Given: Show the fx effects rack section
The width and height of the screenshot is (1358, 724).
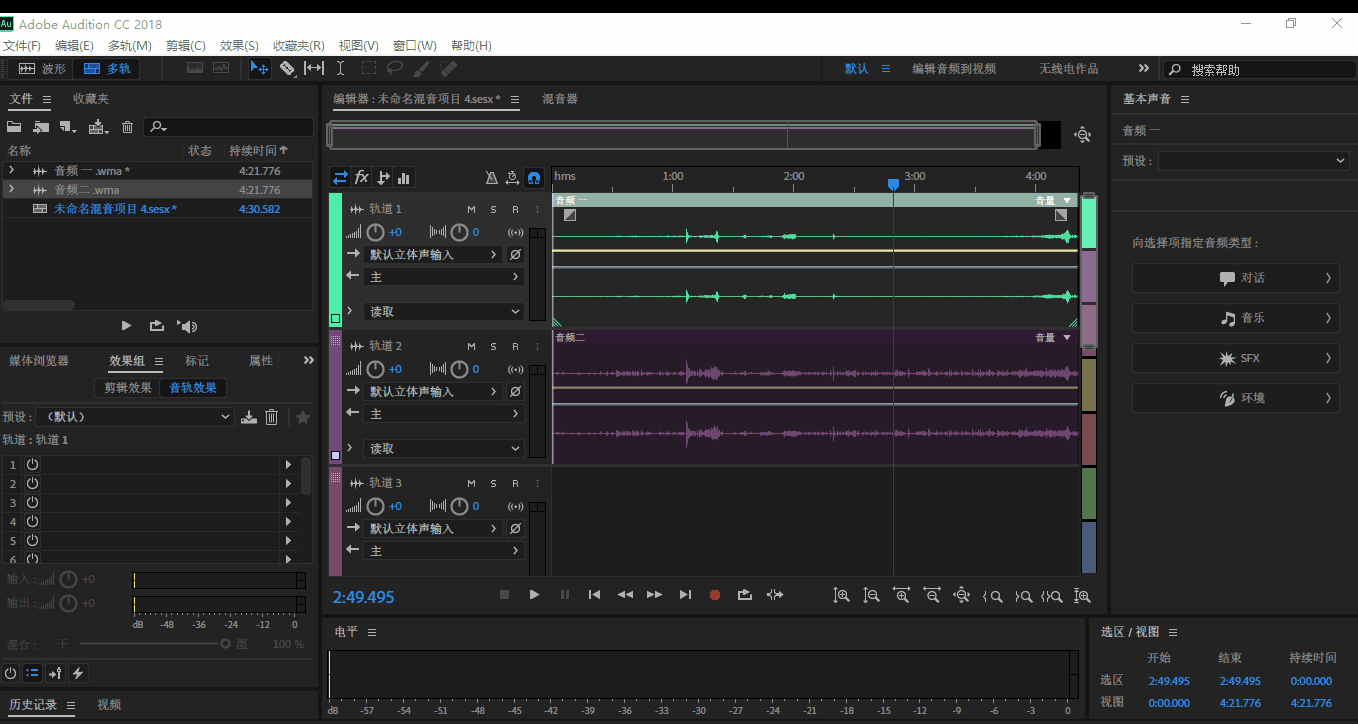Looking at the screenshot, I should pos(362,178).
